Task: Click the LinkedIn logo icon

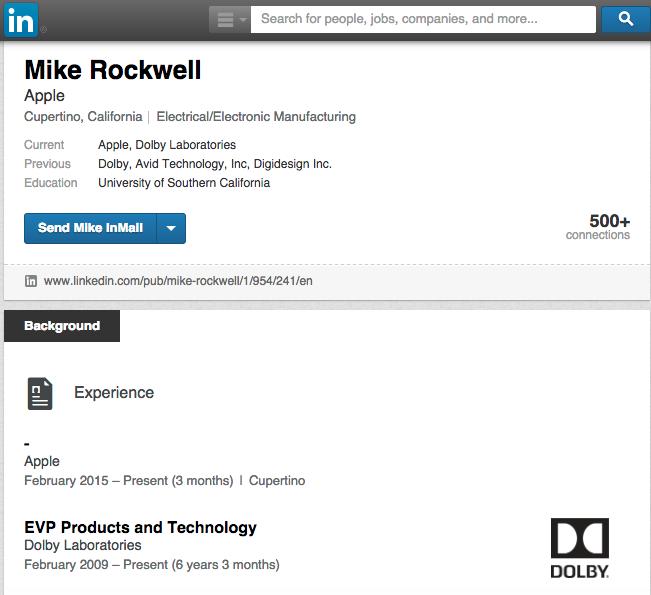Action: pos(22,19)
